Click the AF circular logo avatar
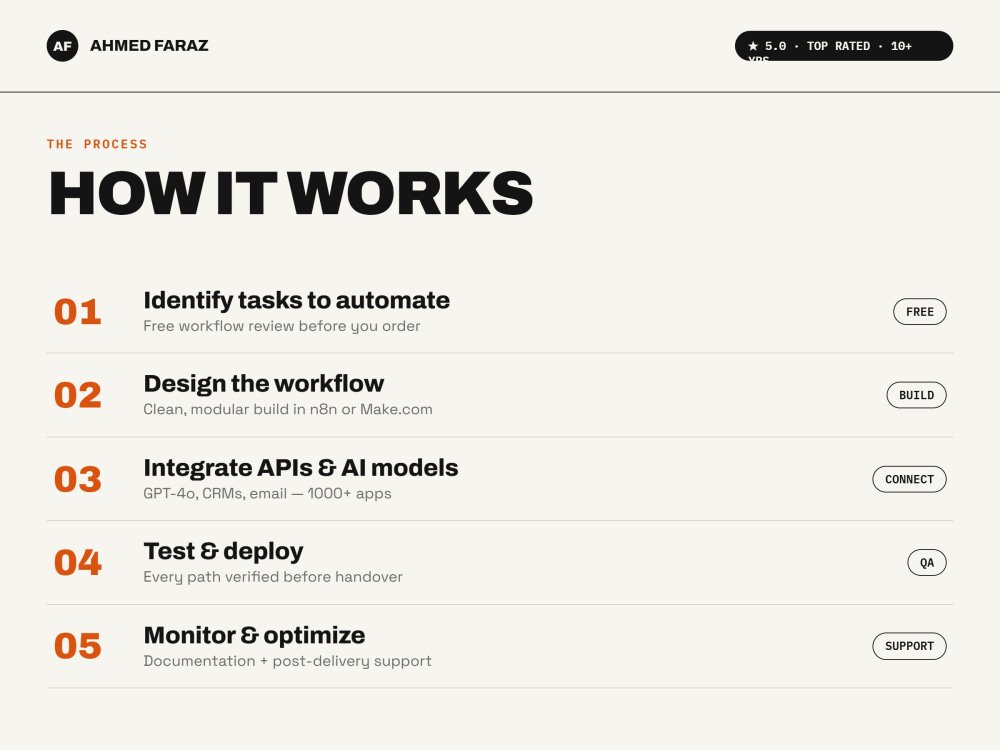The image size is (1000, 750). point(62,46)
